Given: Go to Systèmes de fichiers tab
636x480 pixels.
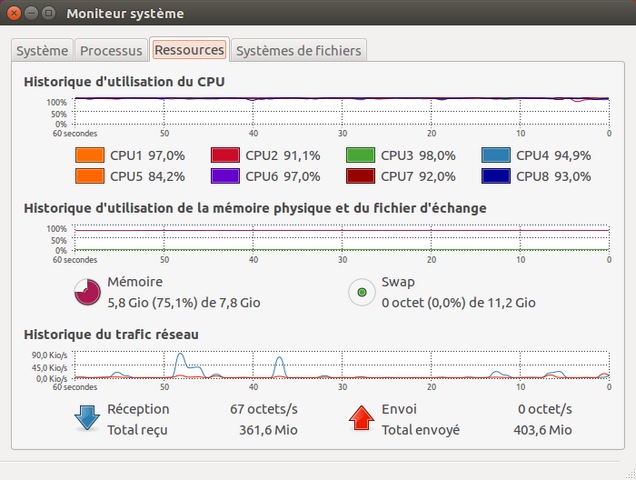Looking at the screenshot, I should 299,50.
